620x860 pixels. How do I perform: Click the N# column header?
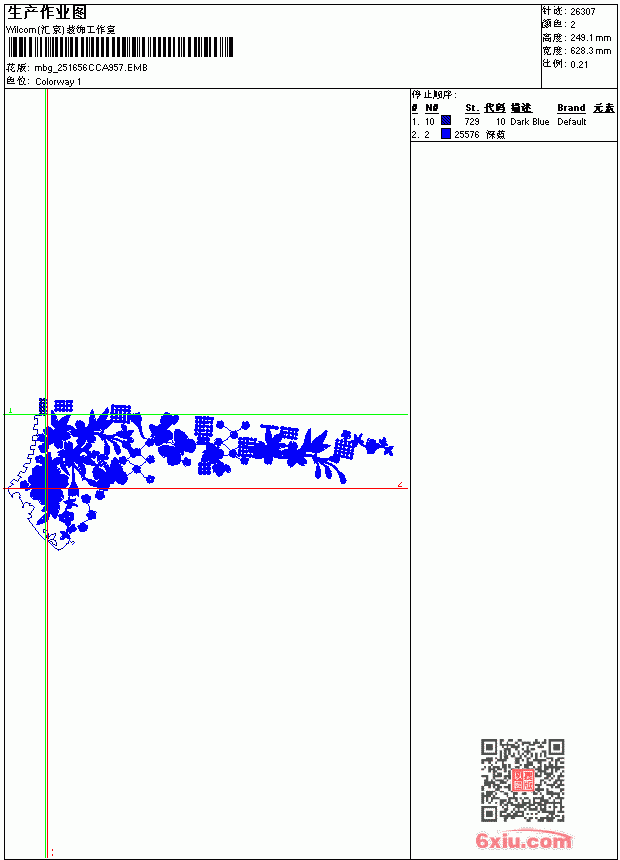(x=432, y=108)
